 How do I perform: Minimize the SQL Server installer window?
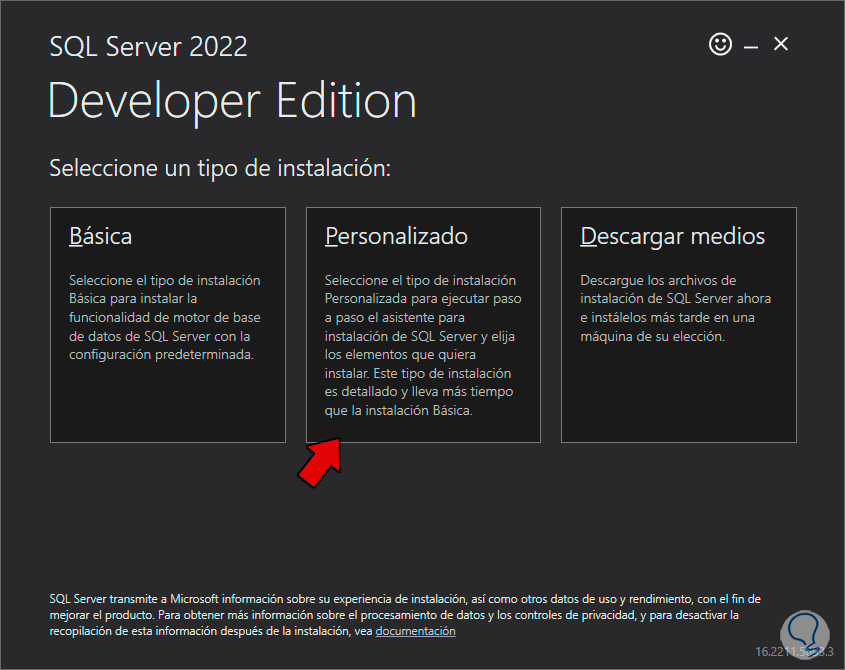[751, 47]
